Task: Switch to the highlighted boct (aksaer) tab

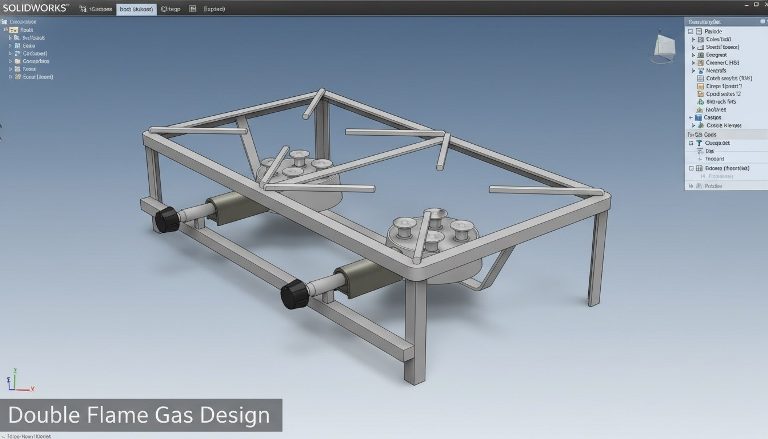Action: click(x=137, y=8)
